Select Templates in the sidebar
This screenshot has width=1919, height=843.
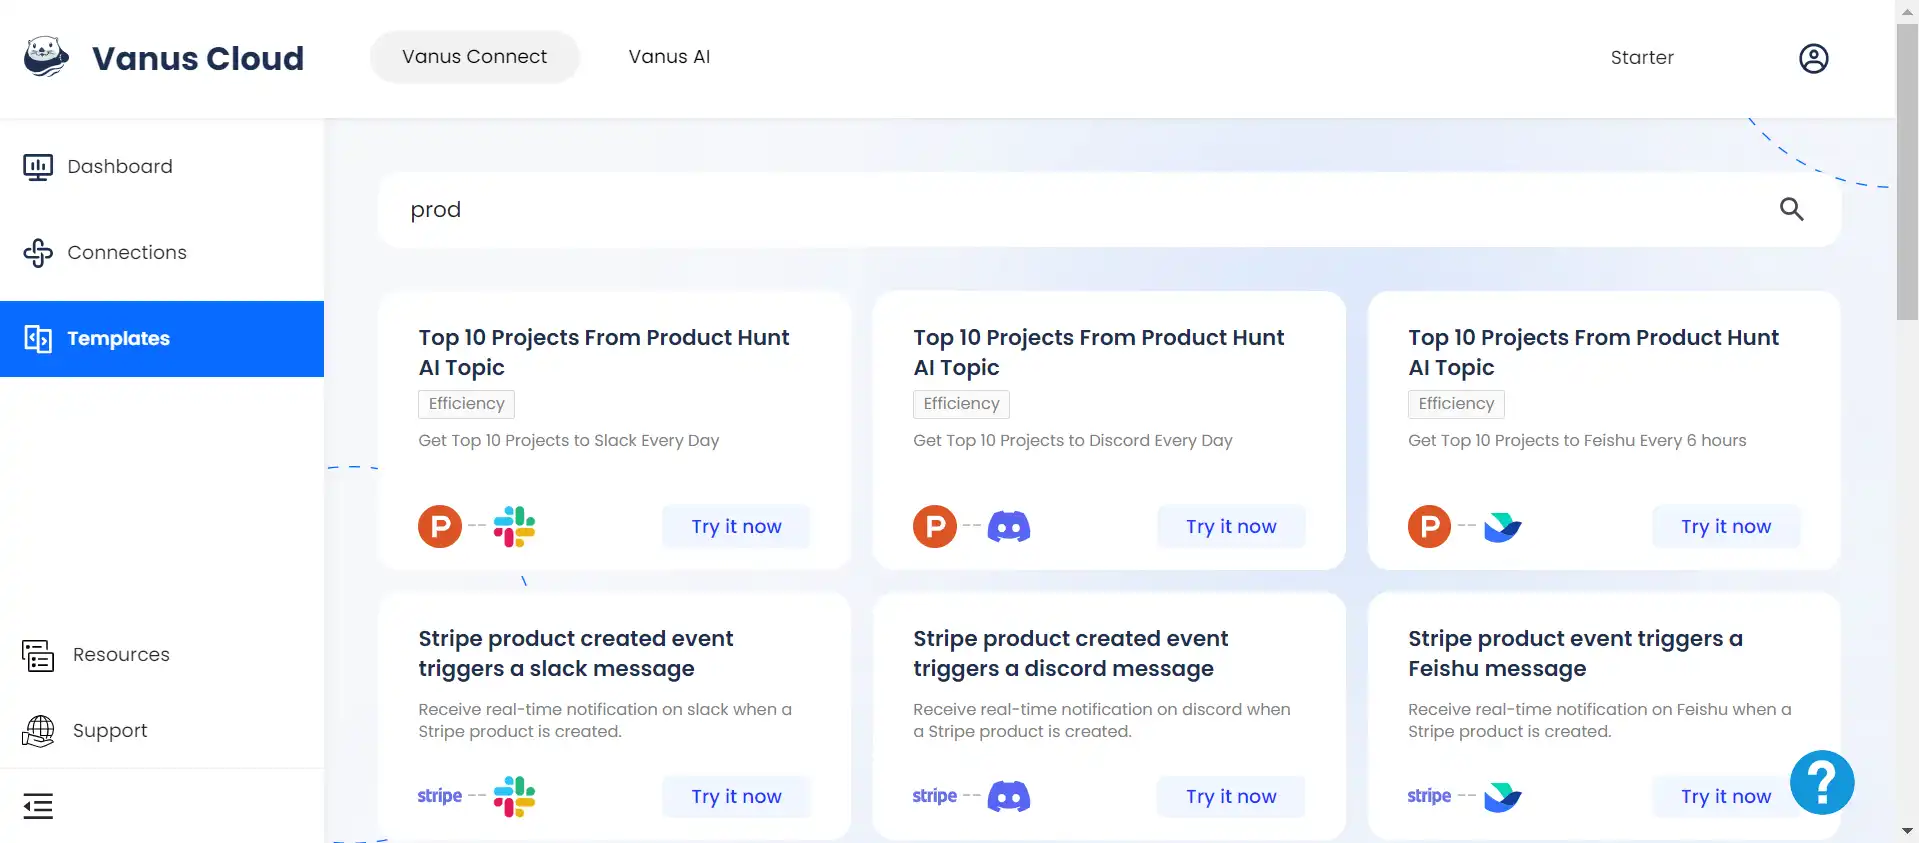[x=162, y=339]
